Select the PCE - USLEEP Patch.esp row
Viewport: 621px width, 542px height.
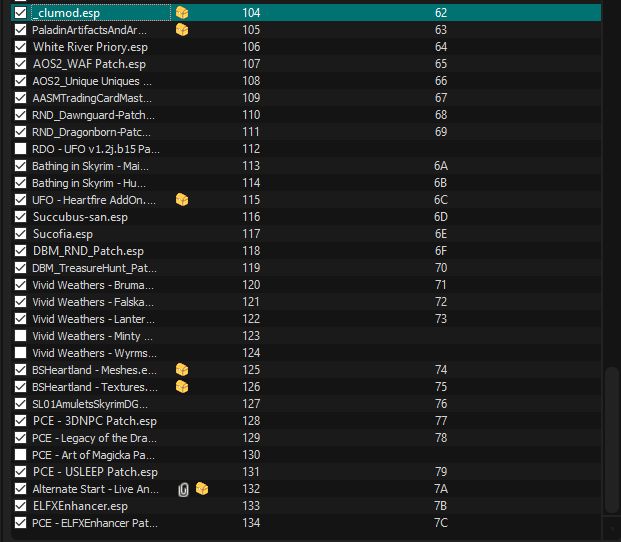coord(95,472)
